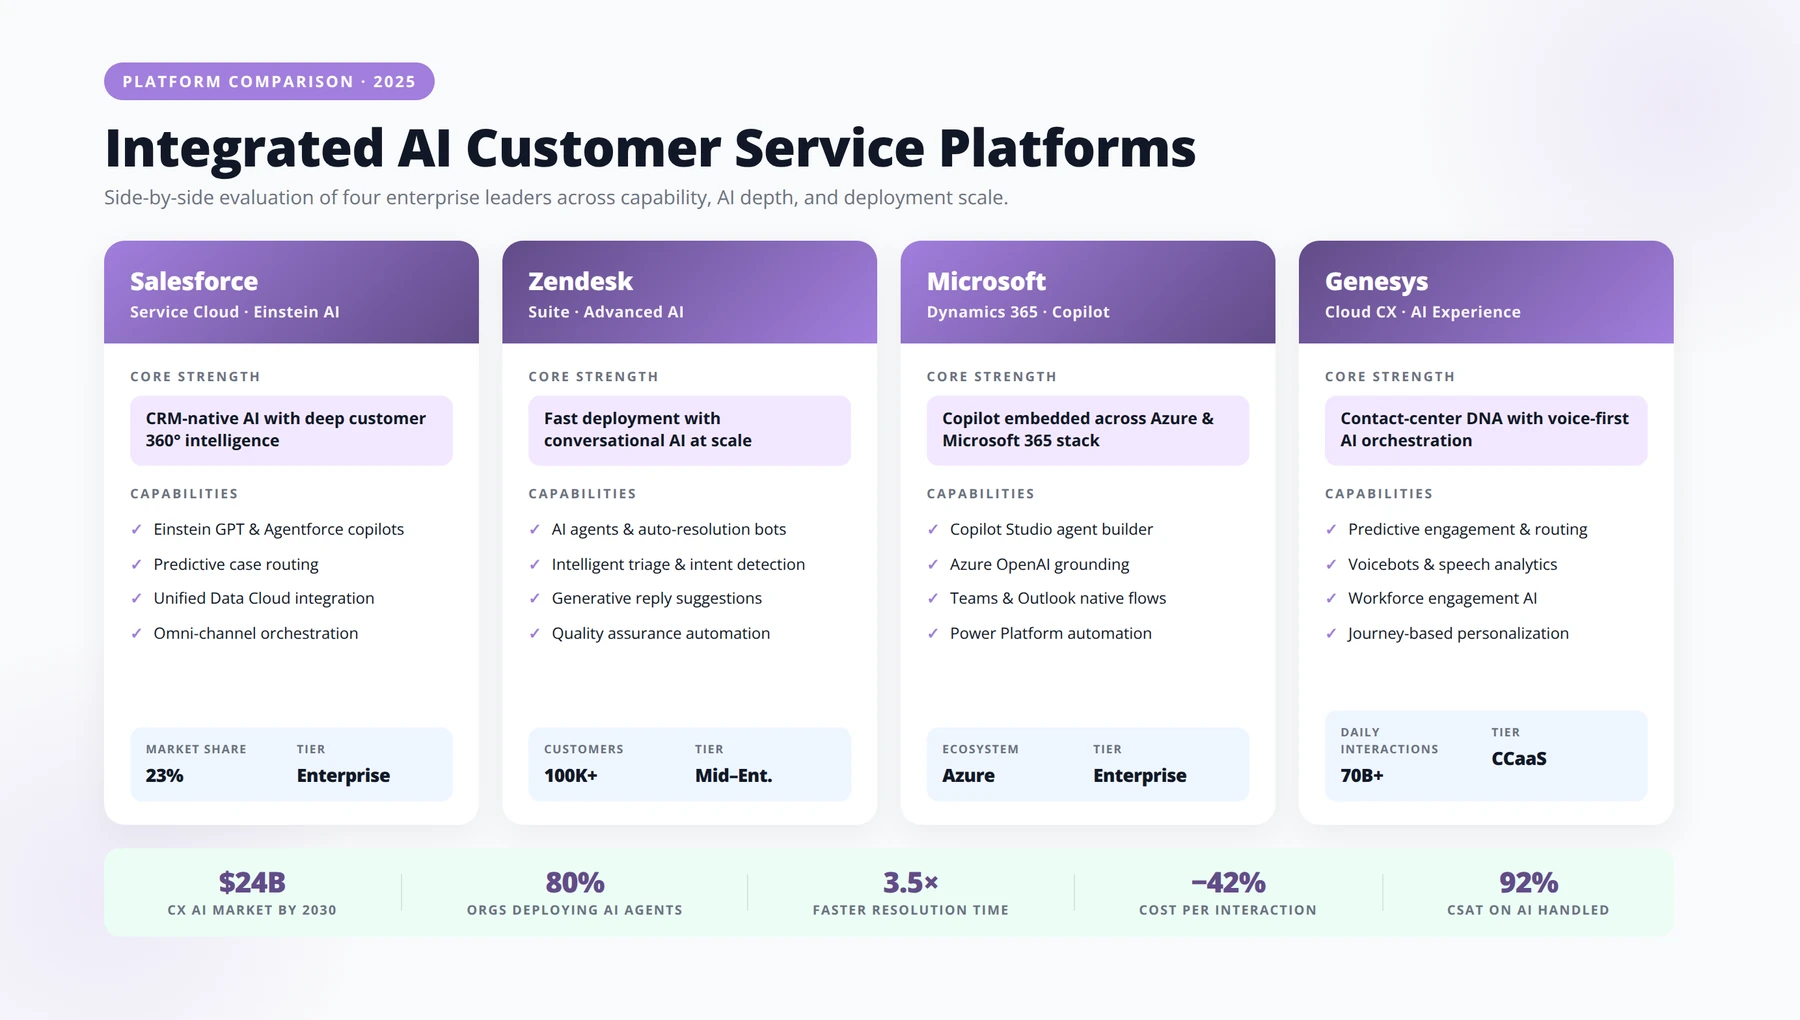Screen dimensions: 1800x1020
Task: Select 'Copilot Studio agent builder' text
Action: click(1051, 529)
